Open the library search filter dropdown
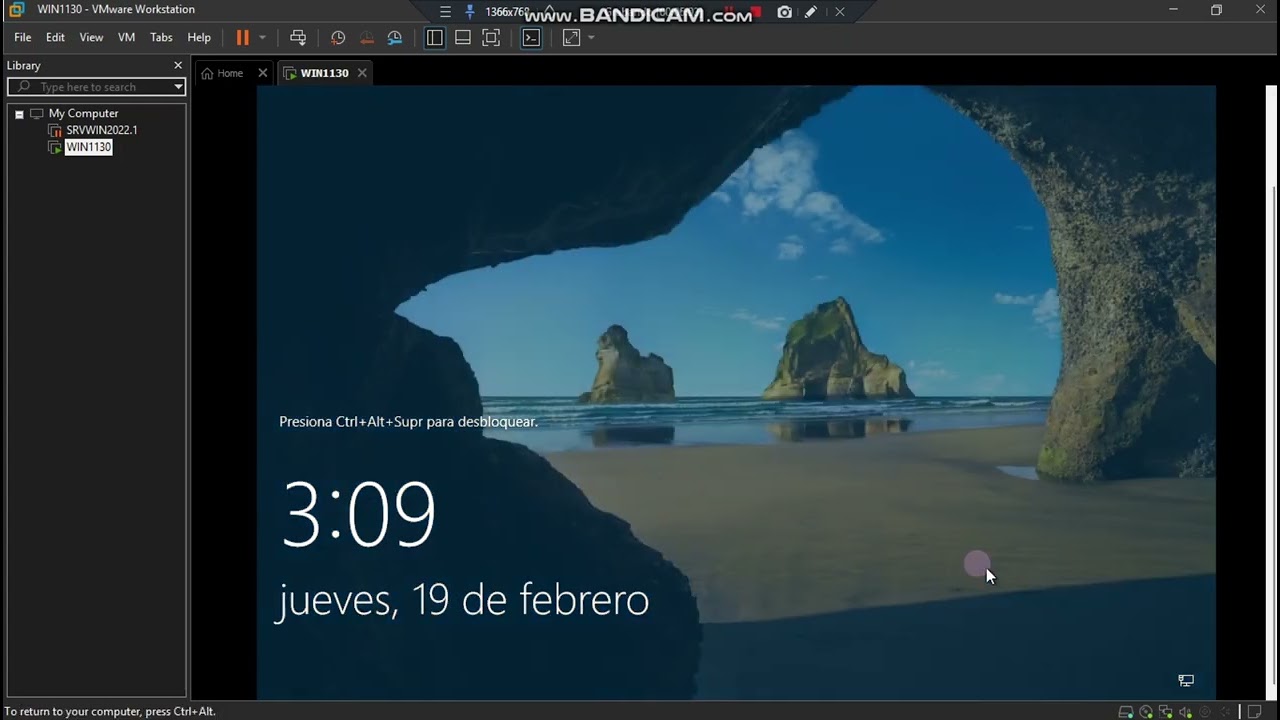 point(178,87)
